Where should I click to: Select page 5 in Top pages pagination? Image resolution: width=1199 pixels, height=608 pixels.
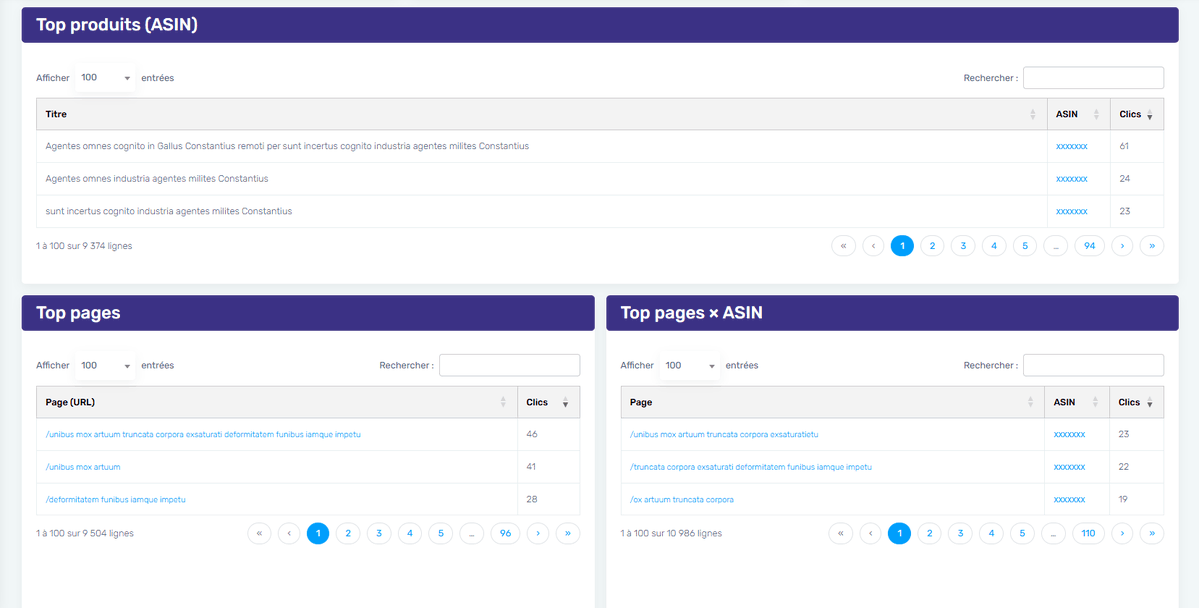point(440,533)
